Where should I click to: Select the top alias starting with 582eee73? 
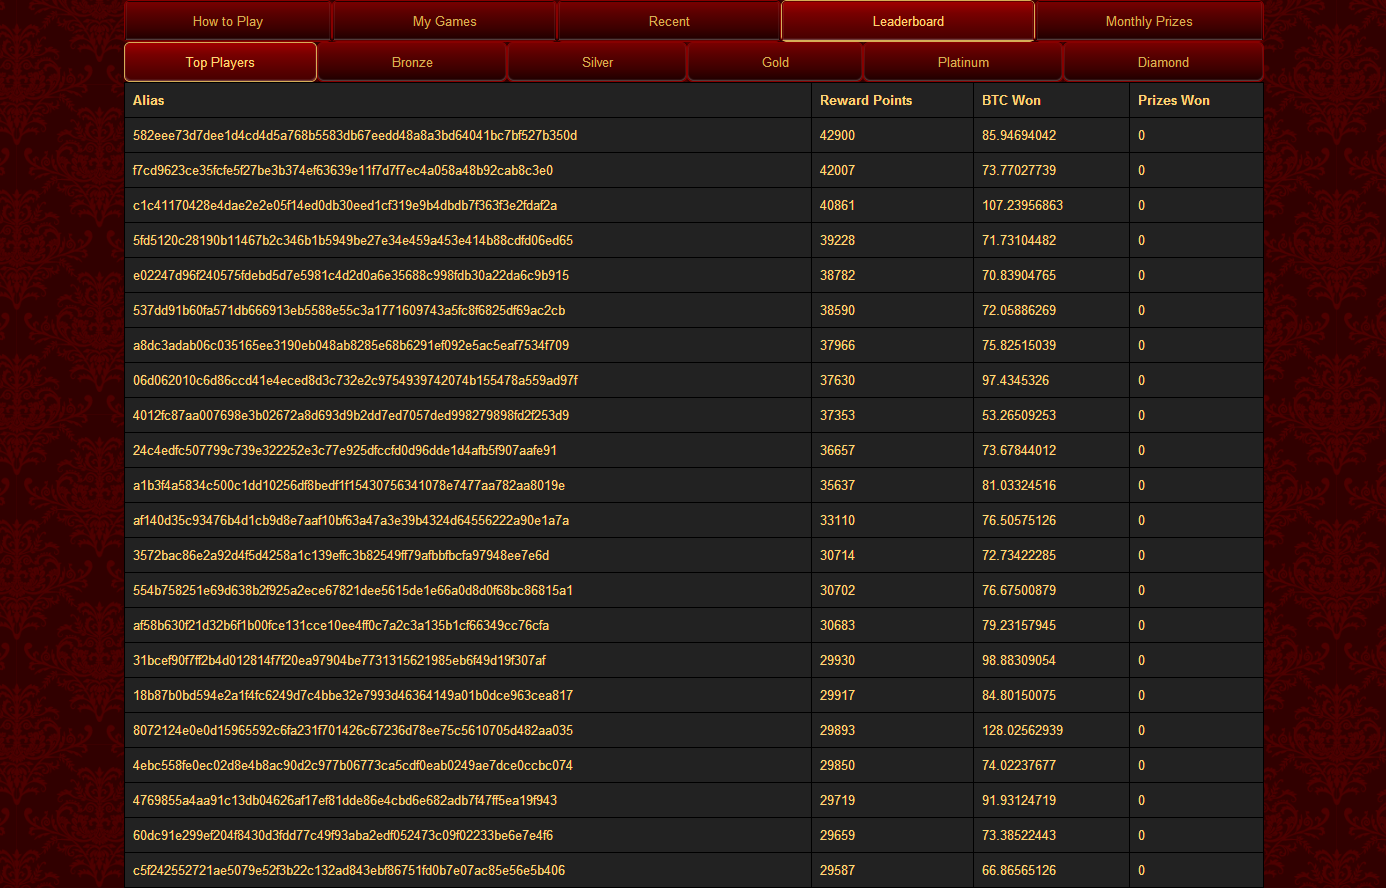[x=355, y=135]
